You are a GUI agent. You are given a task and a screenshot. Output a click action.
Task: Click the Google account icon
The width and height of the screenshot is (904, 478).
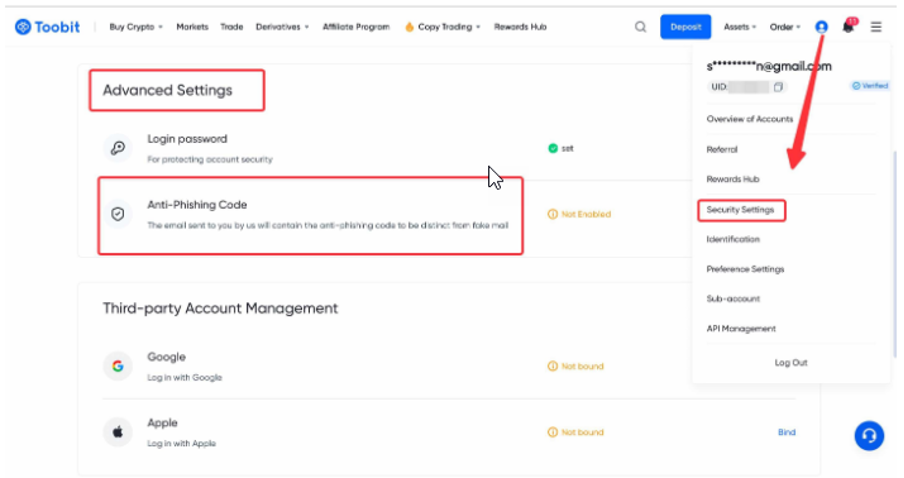point(118,366)
